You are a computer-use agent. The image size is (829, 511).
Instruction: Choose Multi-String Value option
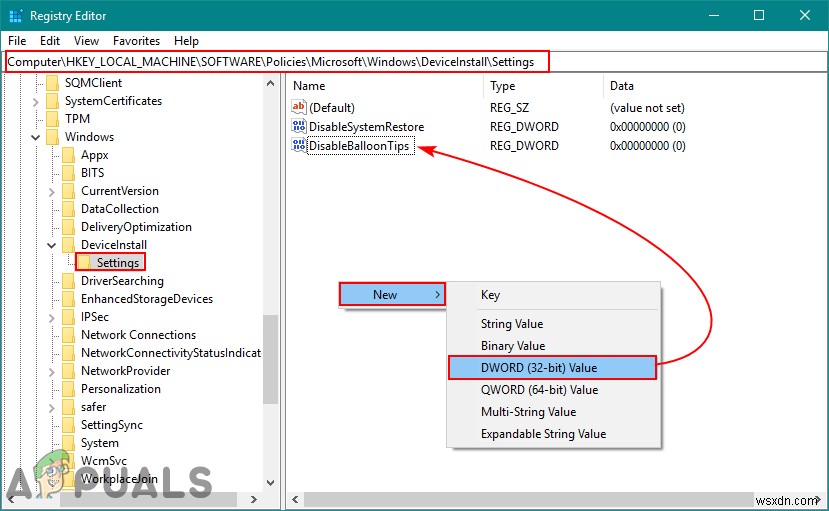click(x=554, y=412)
